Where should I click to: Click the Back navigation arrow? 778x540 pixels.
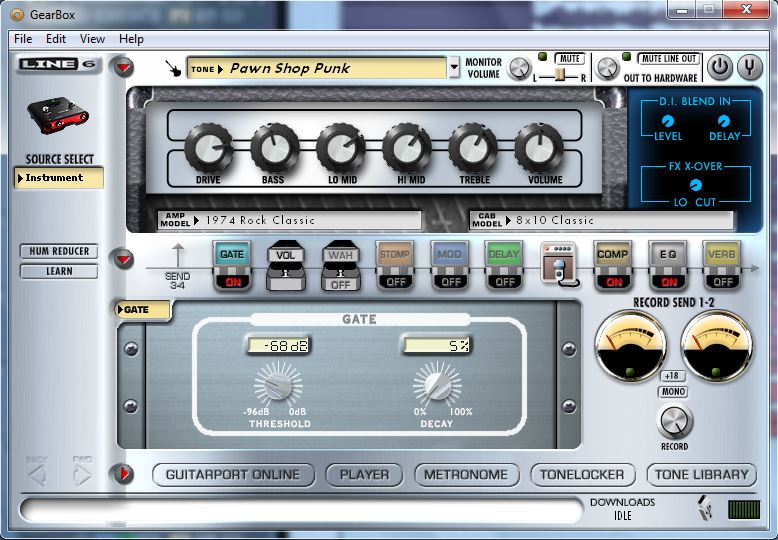point(37,474)
